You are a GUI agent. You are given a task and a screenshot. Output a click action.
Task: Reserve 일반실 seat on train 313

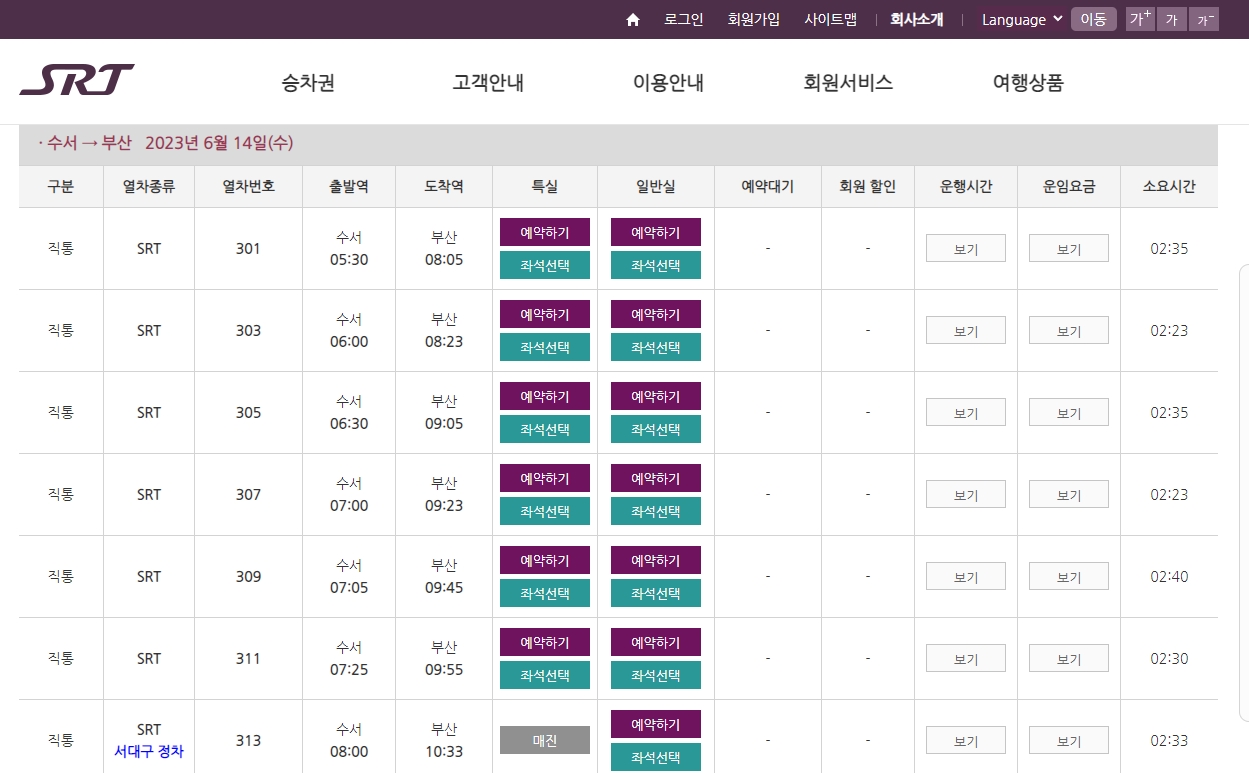[656, 724]
